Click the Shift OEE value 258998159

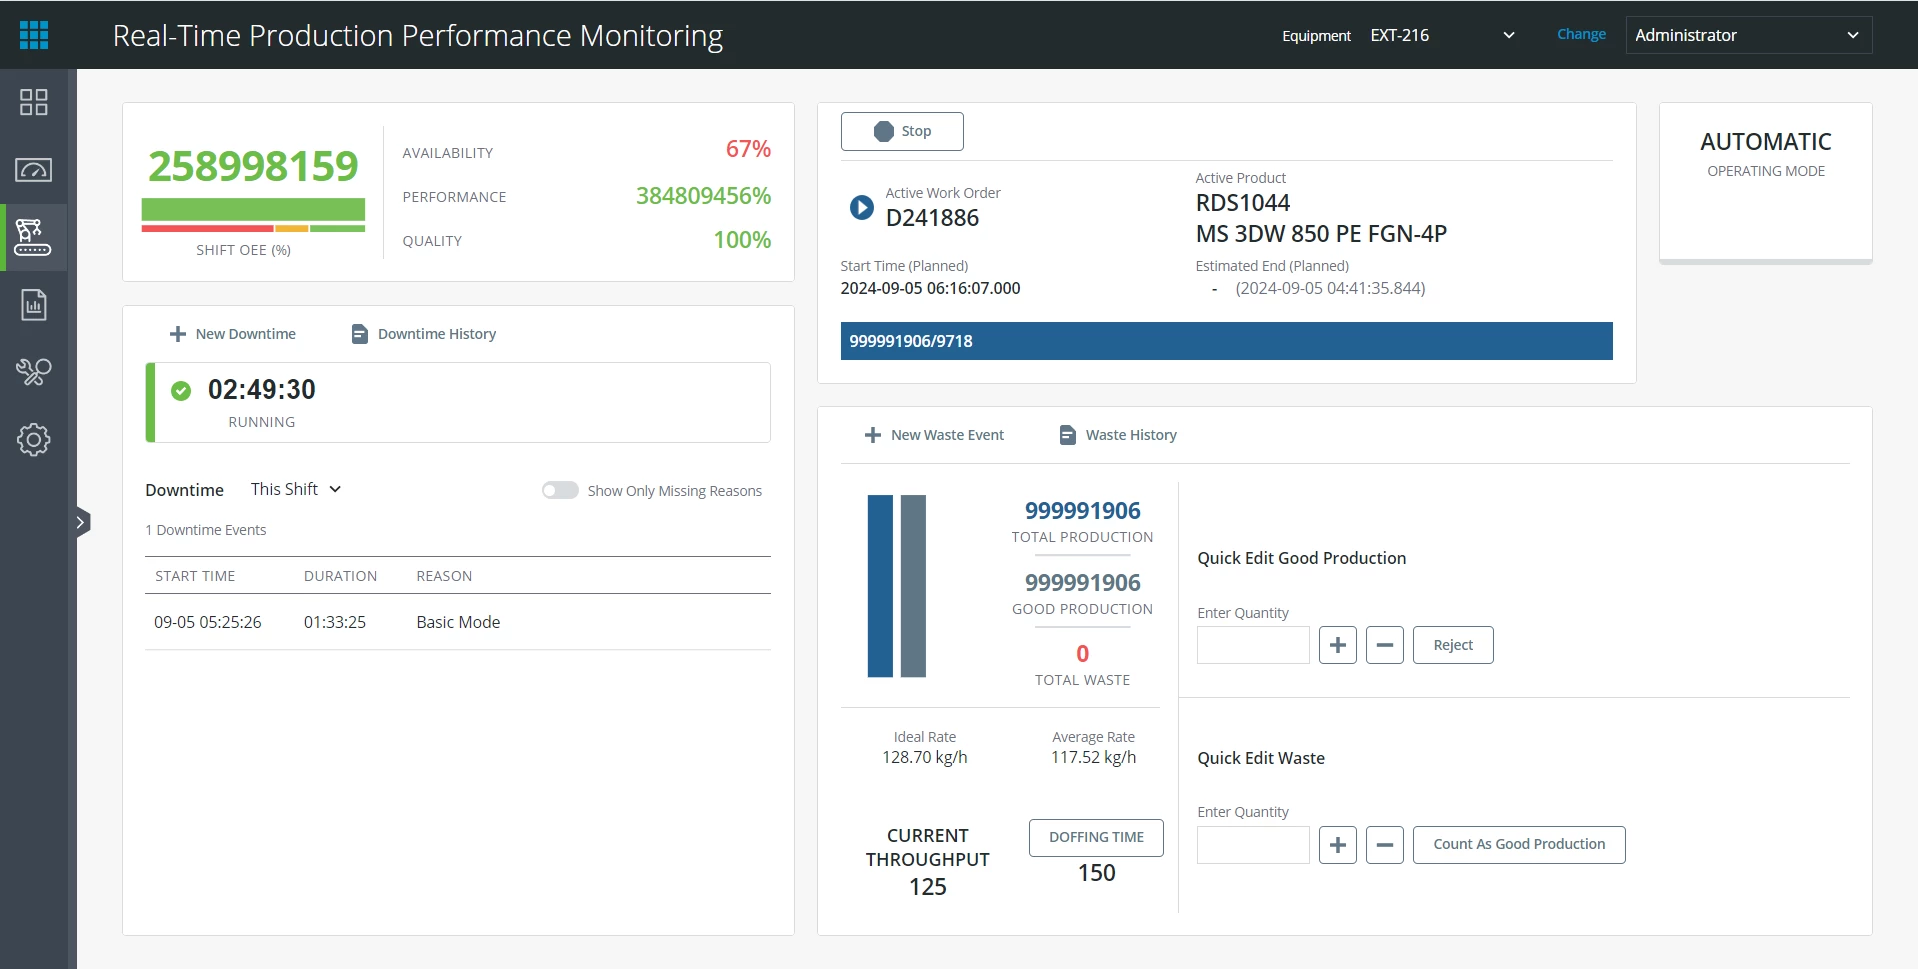(253, 166)
